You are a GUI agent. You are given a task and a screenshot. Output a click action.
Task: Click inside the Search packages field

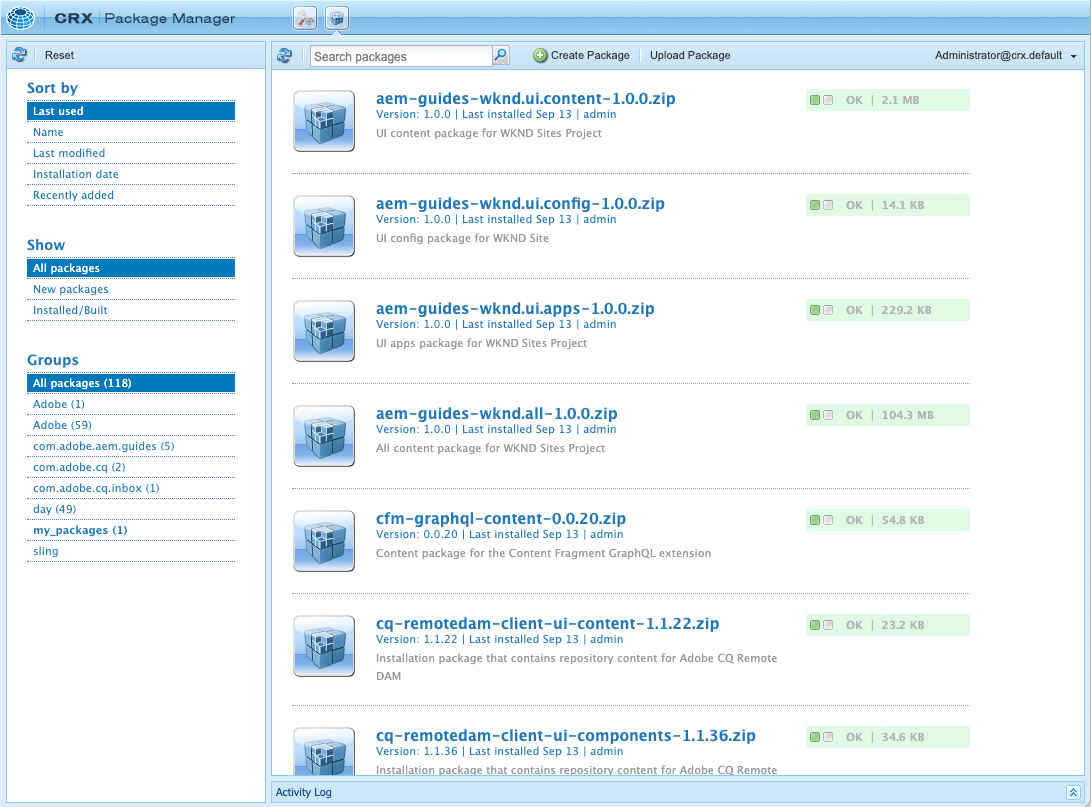[x=400, y=56]
